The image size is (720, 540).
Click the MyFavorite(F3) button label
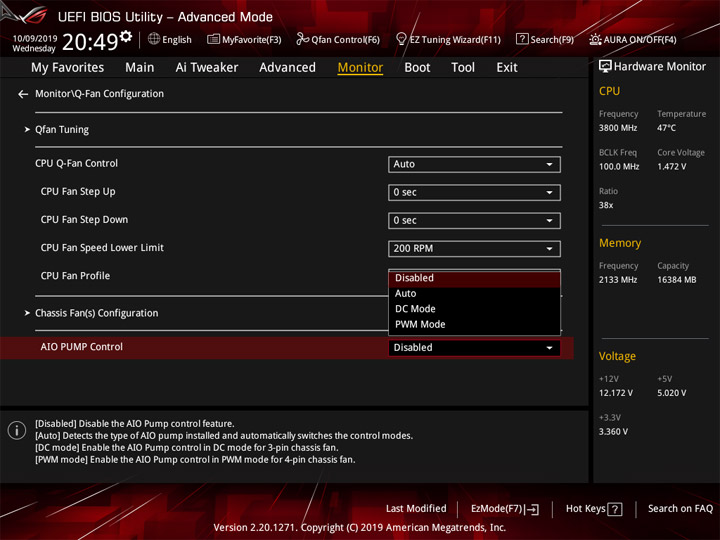coord(252,39)
